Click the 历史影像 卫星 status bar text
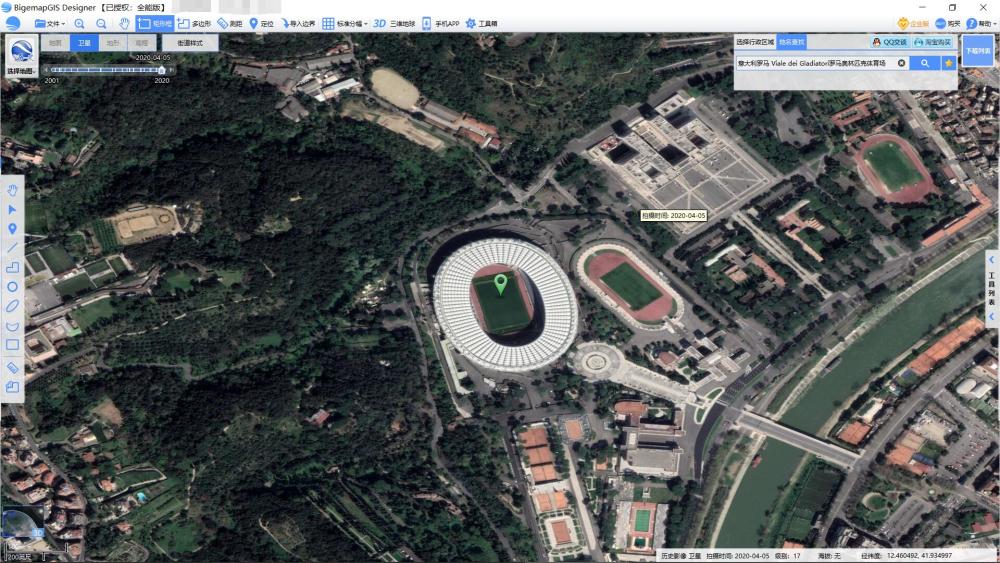 click(x=680, y=556)
